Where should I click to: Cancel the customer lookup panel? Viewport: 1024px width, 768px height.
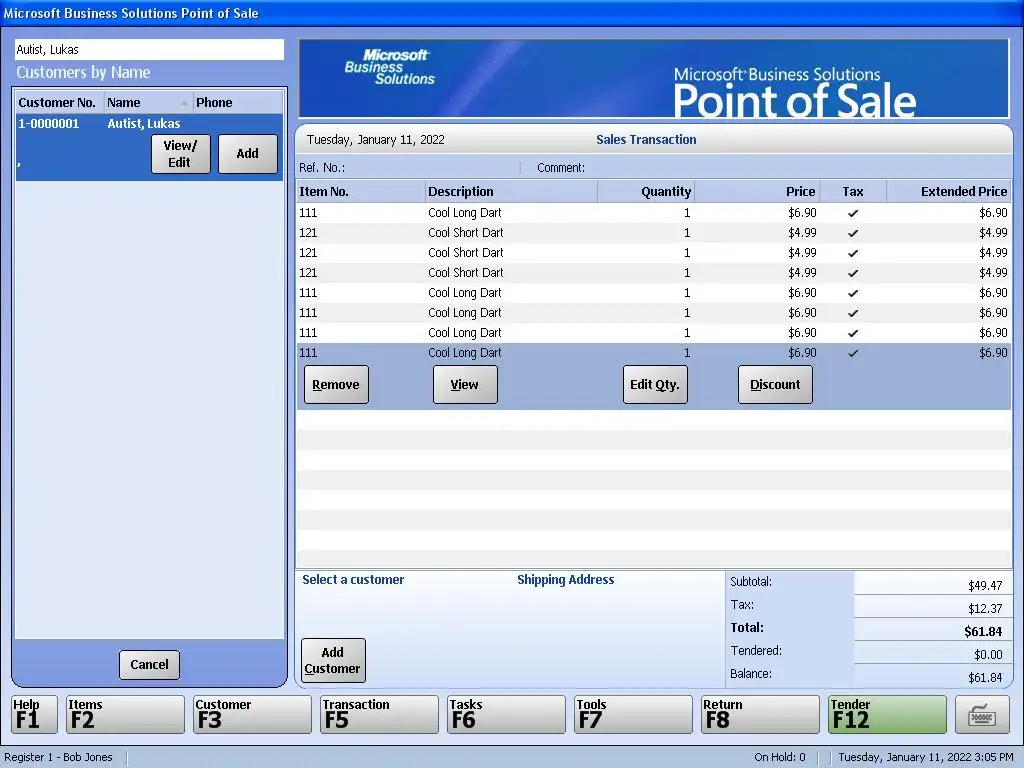coord(149,665)
